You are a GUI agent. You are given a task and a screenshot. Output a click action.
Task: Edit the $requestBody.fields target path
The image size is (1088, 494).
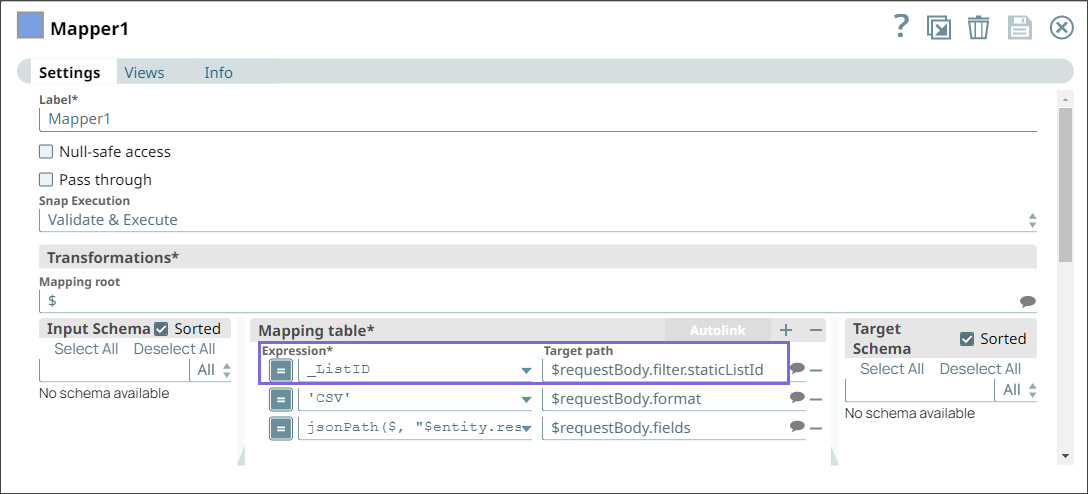[665, 428]
